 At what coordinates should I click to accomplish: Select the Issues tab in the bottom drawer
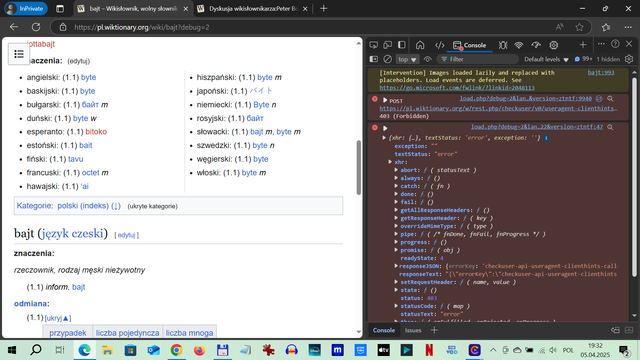click(413, 330)
